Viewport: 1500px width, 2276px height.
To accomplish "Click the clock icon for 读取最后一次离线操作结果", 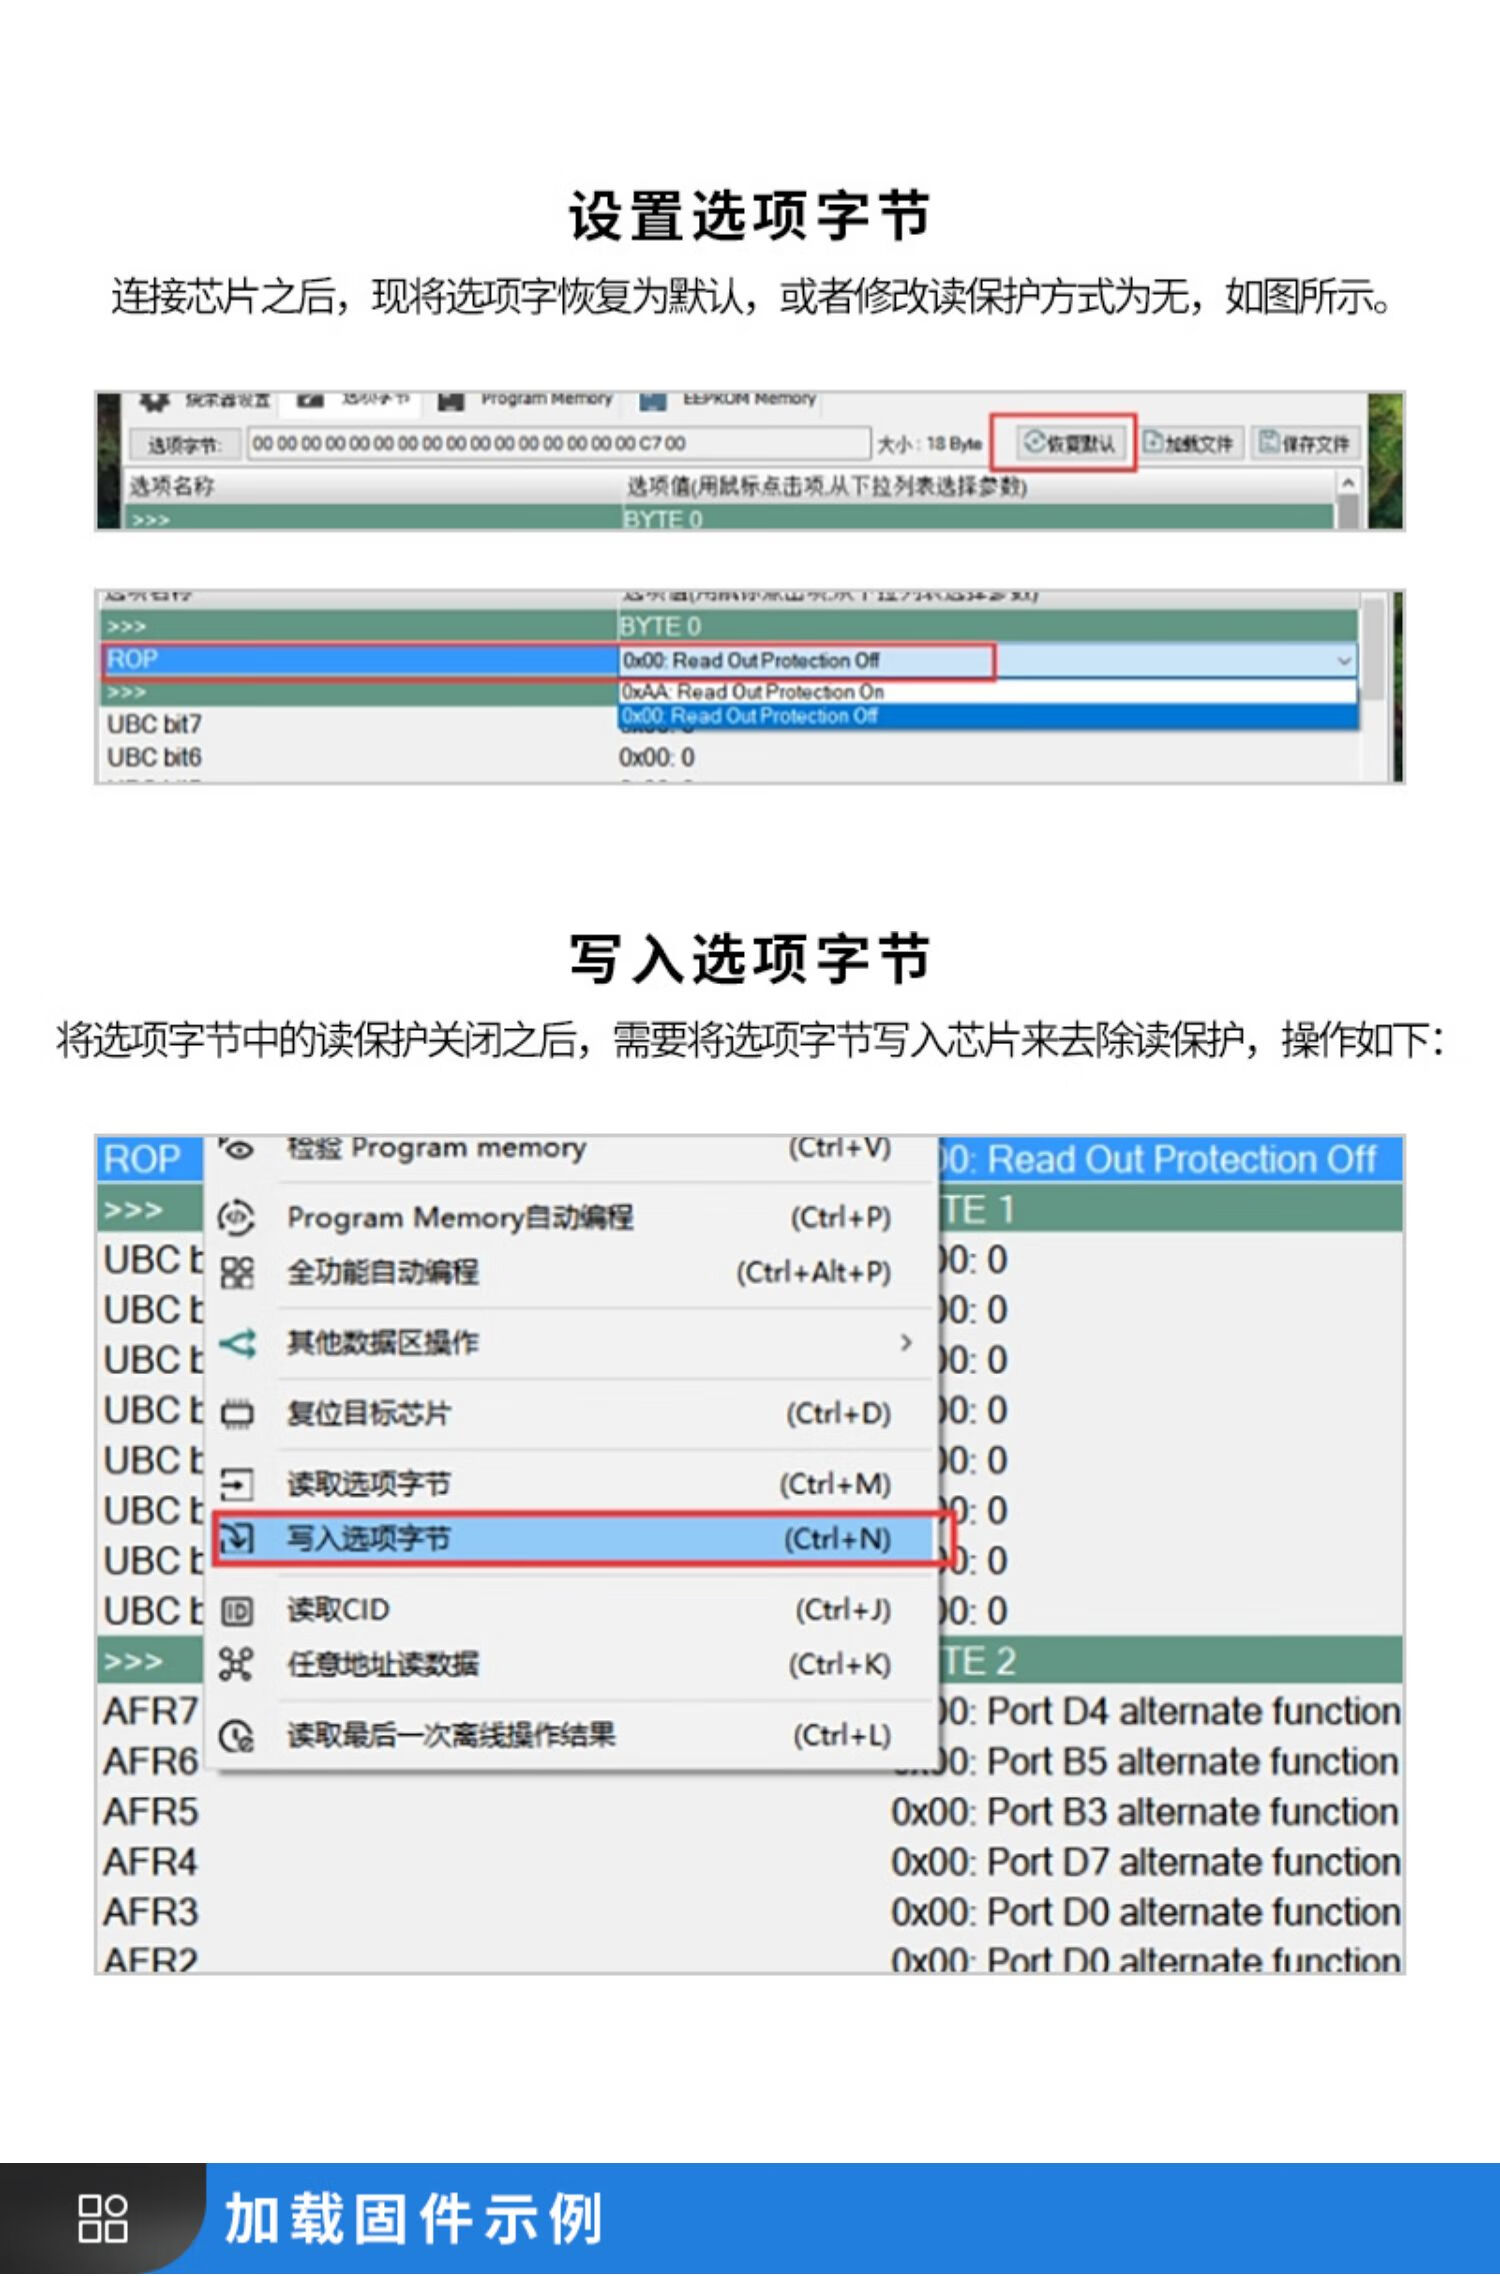I will click(236, 1735).
